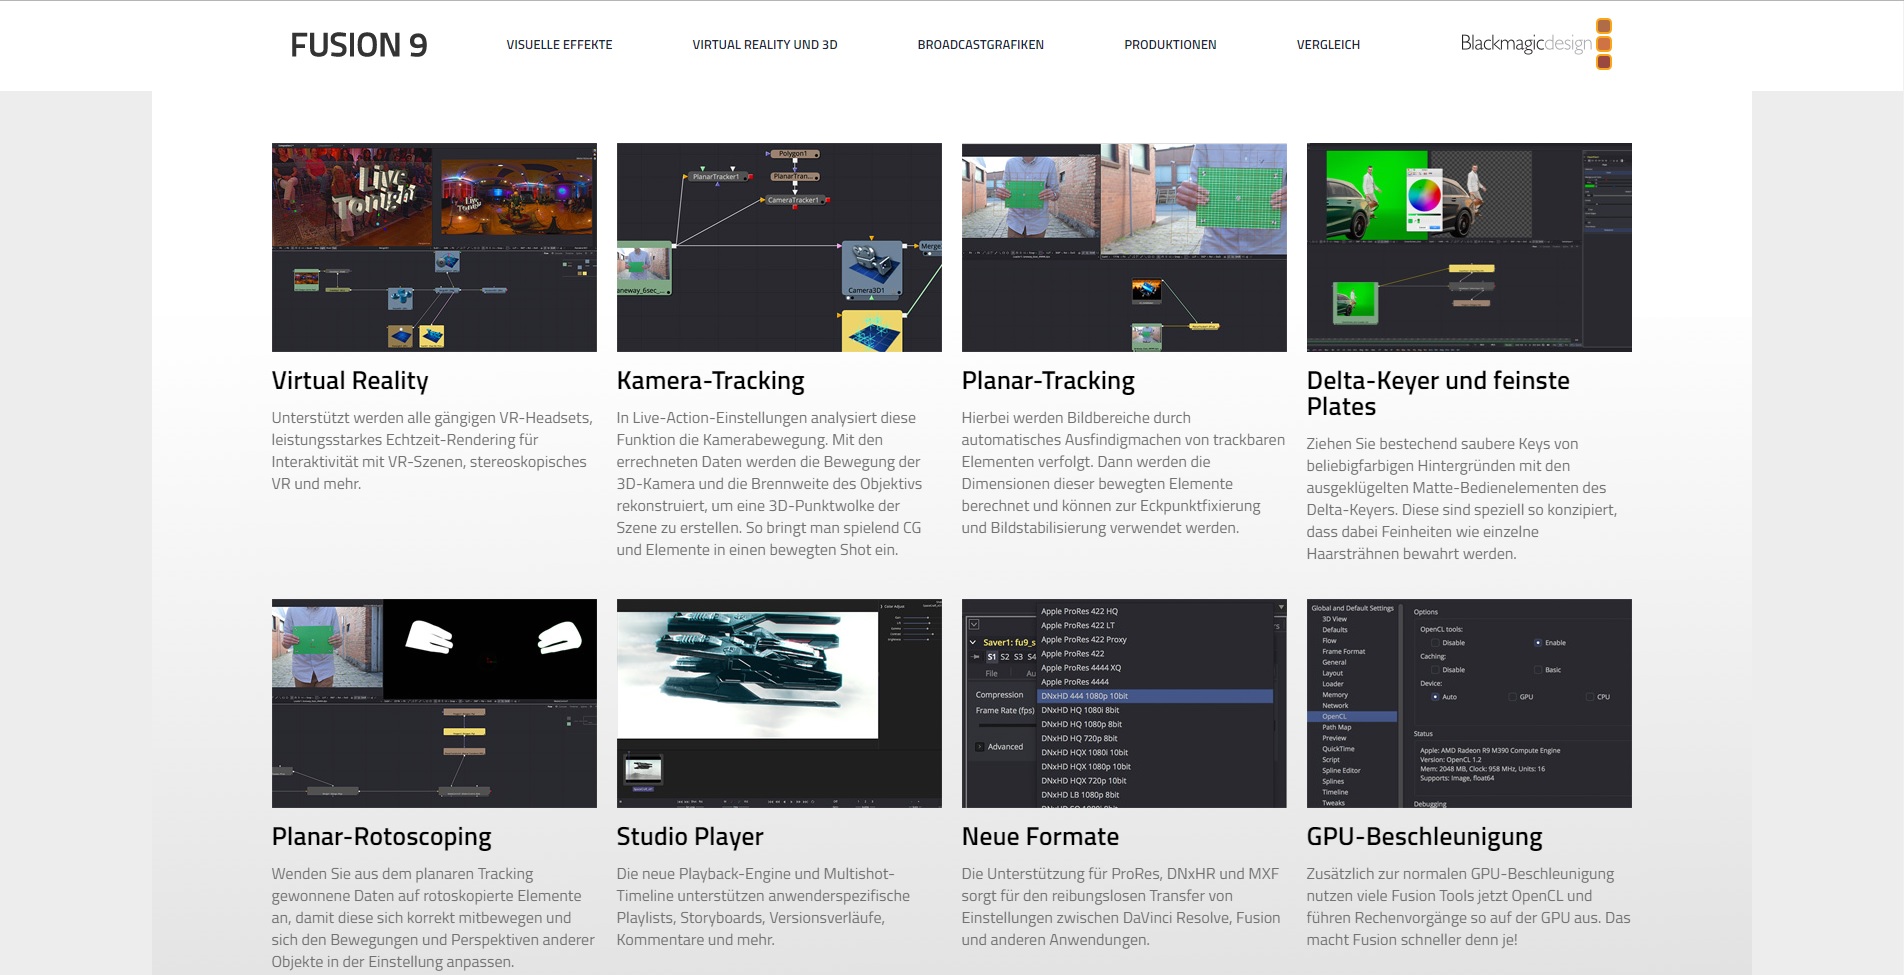1904x975 pixels.
Task: Select the Auto device radio button
Action: click(1435, 697)
